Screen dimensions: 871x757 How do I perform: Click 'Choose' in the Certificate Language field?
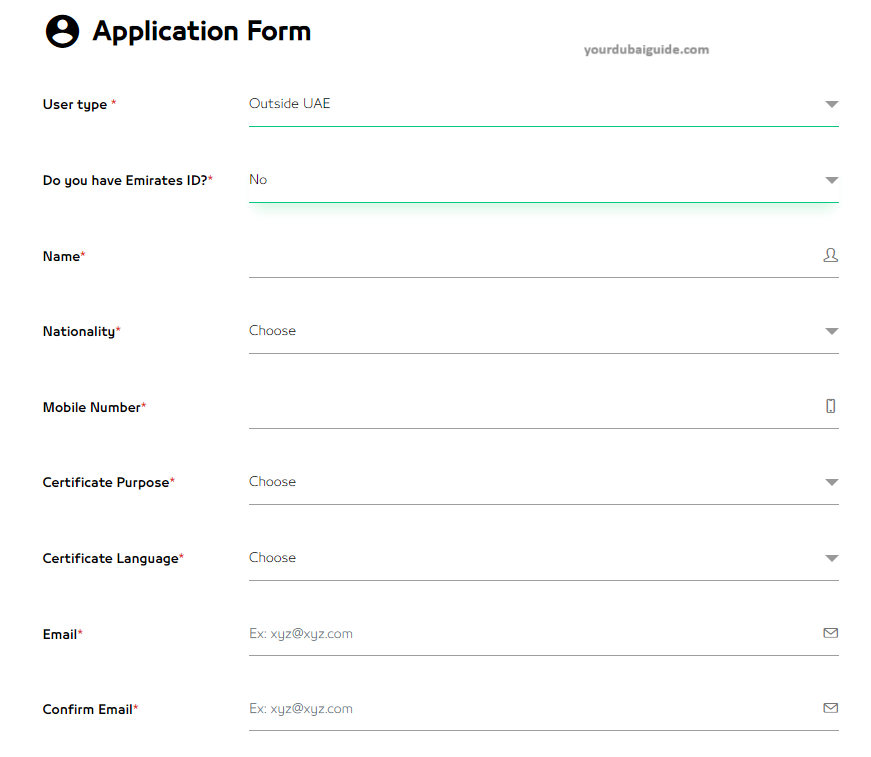click(x=272, y=557)
